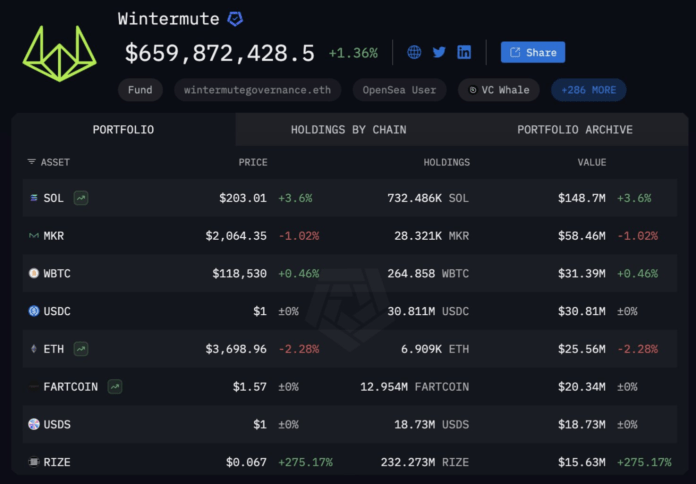696x484 pixels.
Task: Click the $31.39M WBTC value
Action: click(x=582, y=274)
